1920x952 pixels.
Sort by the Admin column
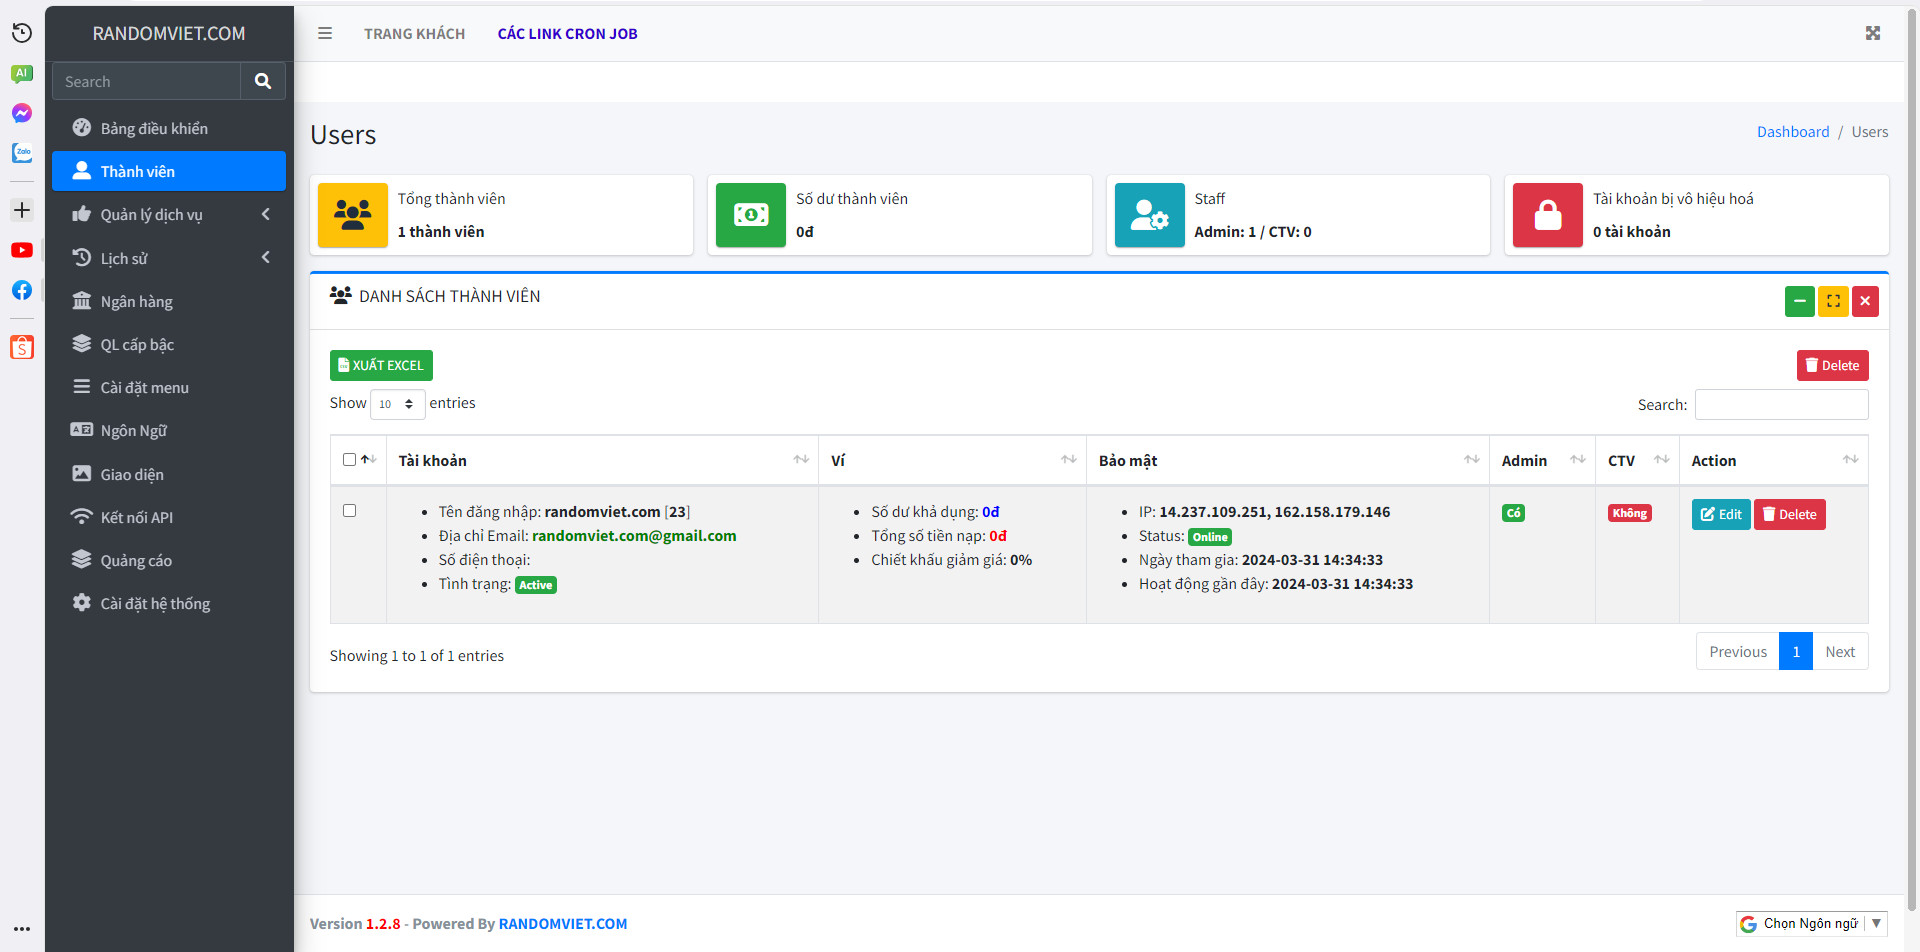coord(1542,460)
